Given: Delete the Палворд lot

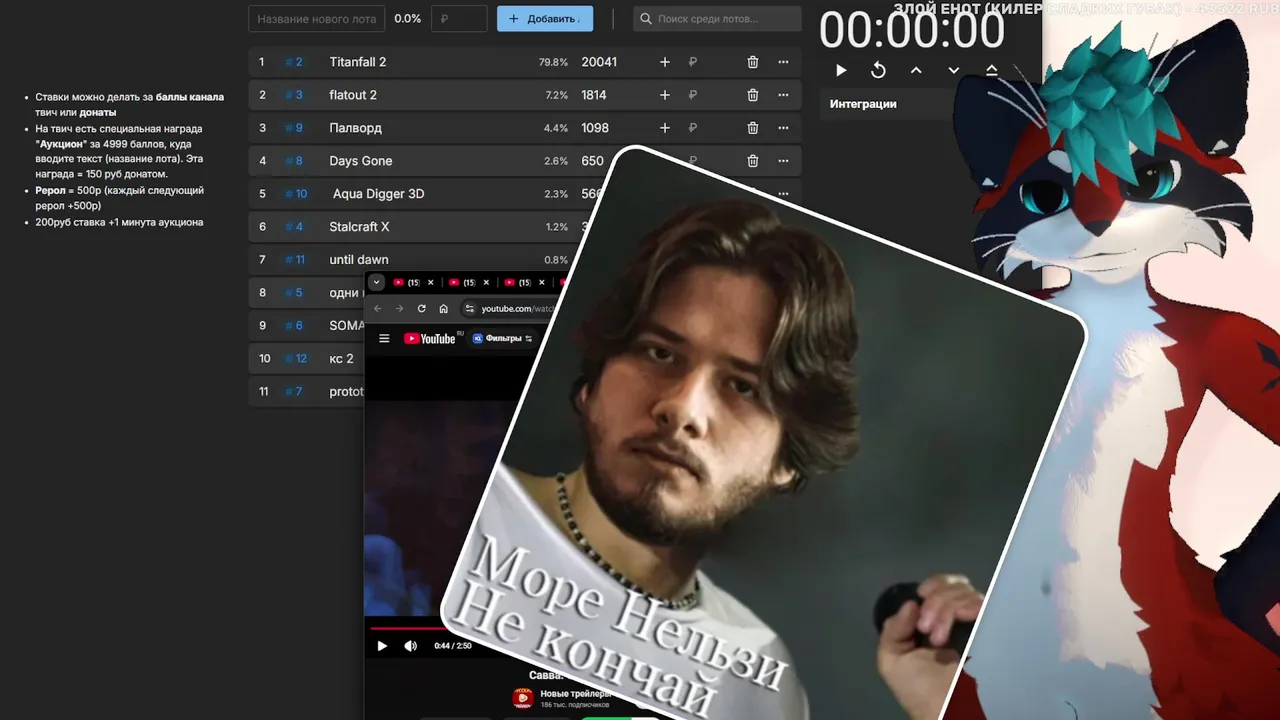Looking at the screenshot, I should (753, 128).
